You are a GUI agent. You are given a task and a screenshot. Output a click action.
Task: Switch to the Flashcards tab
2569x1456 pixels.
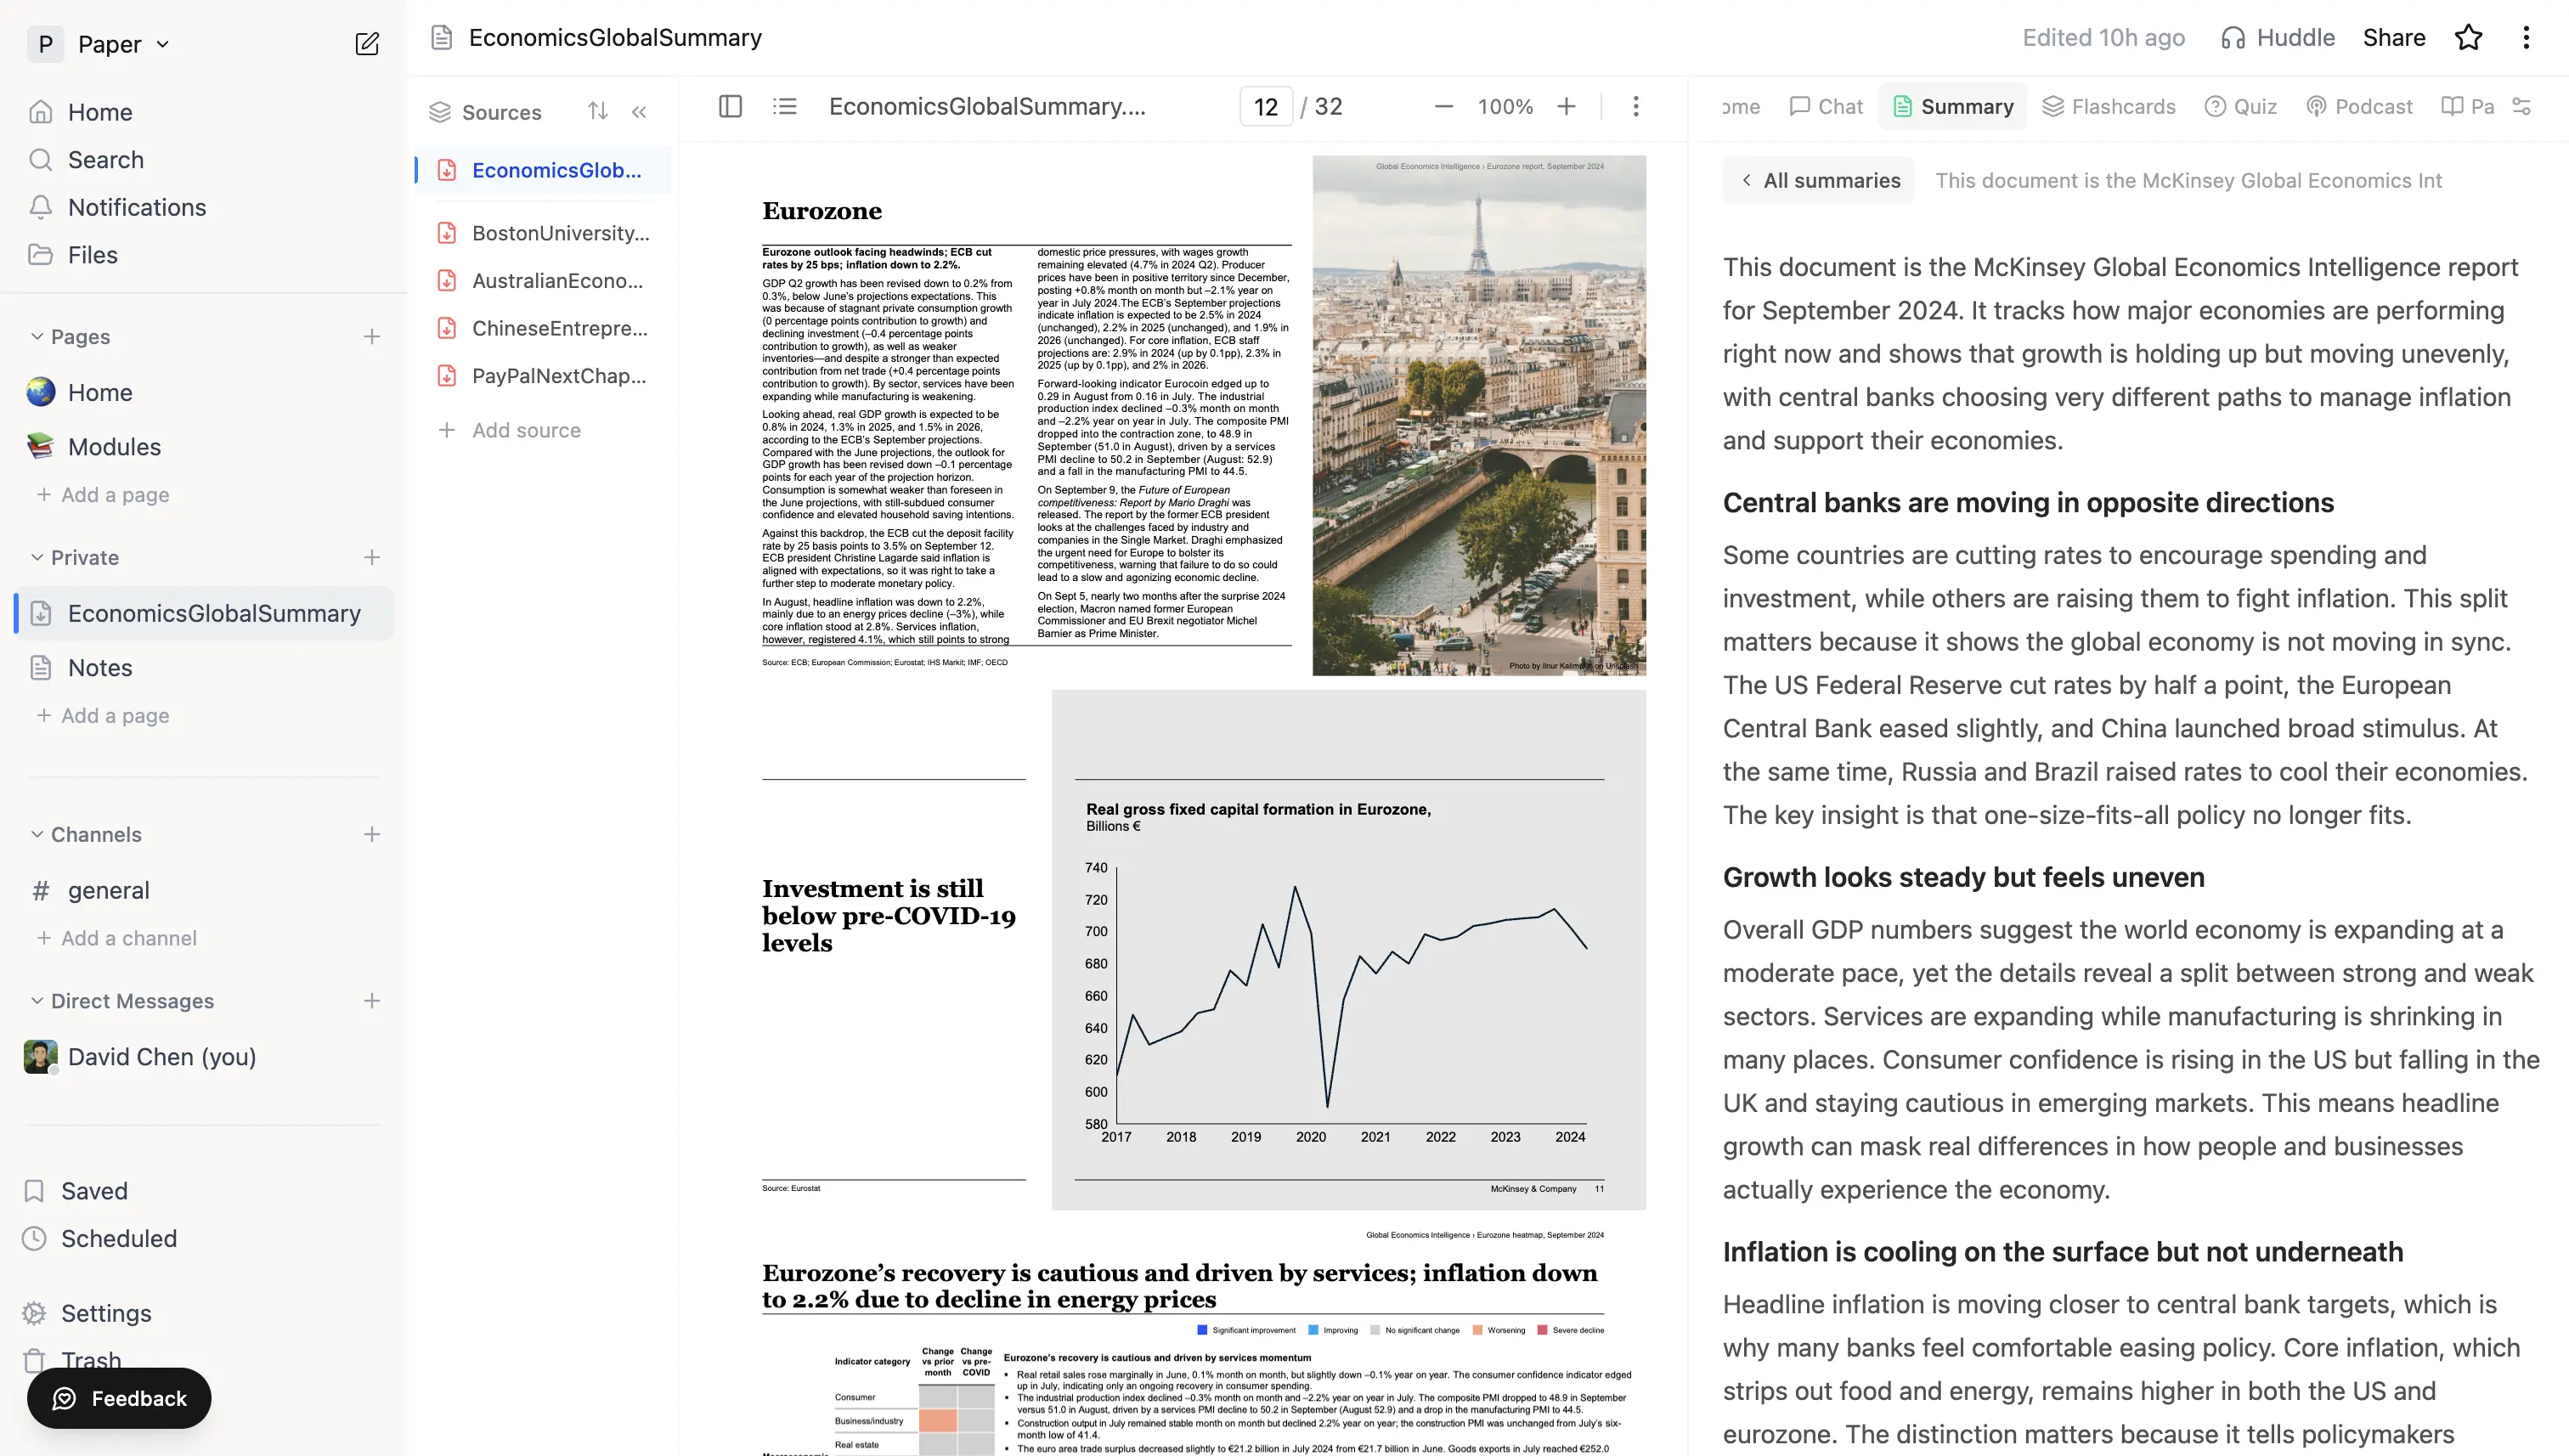[2108, 107]
